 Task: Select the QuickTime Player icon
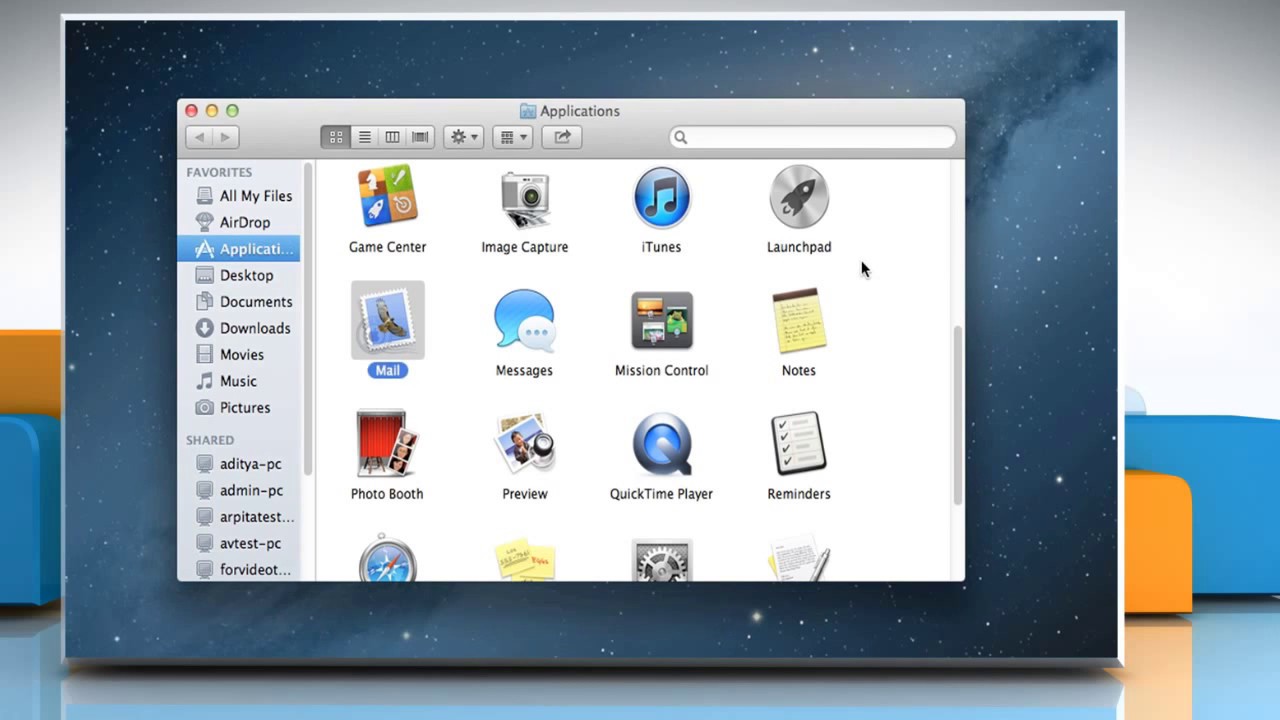(661, 443)
